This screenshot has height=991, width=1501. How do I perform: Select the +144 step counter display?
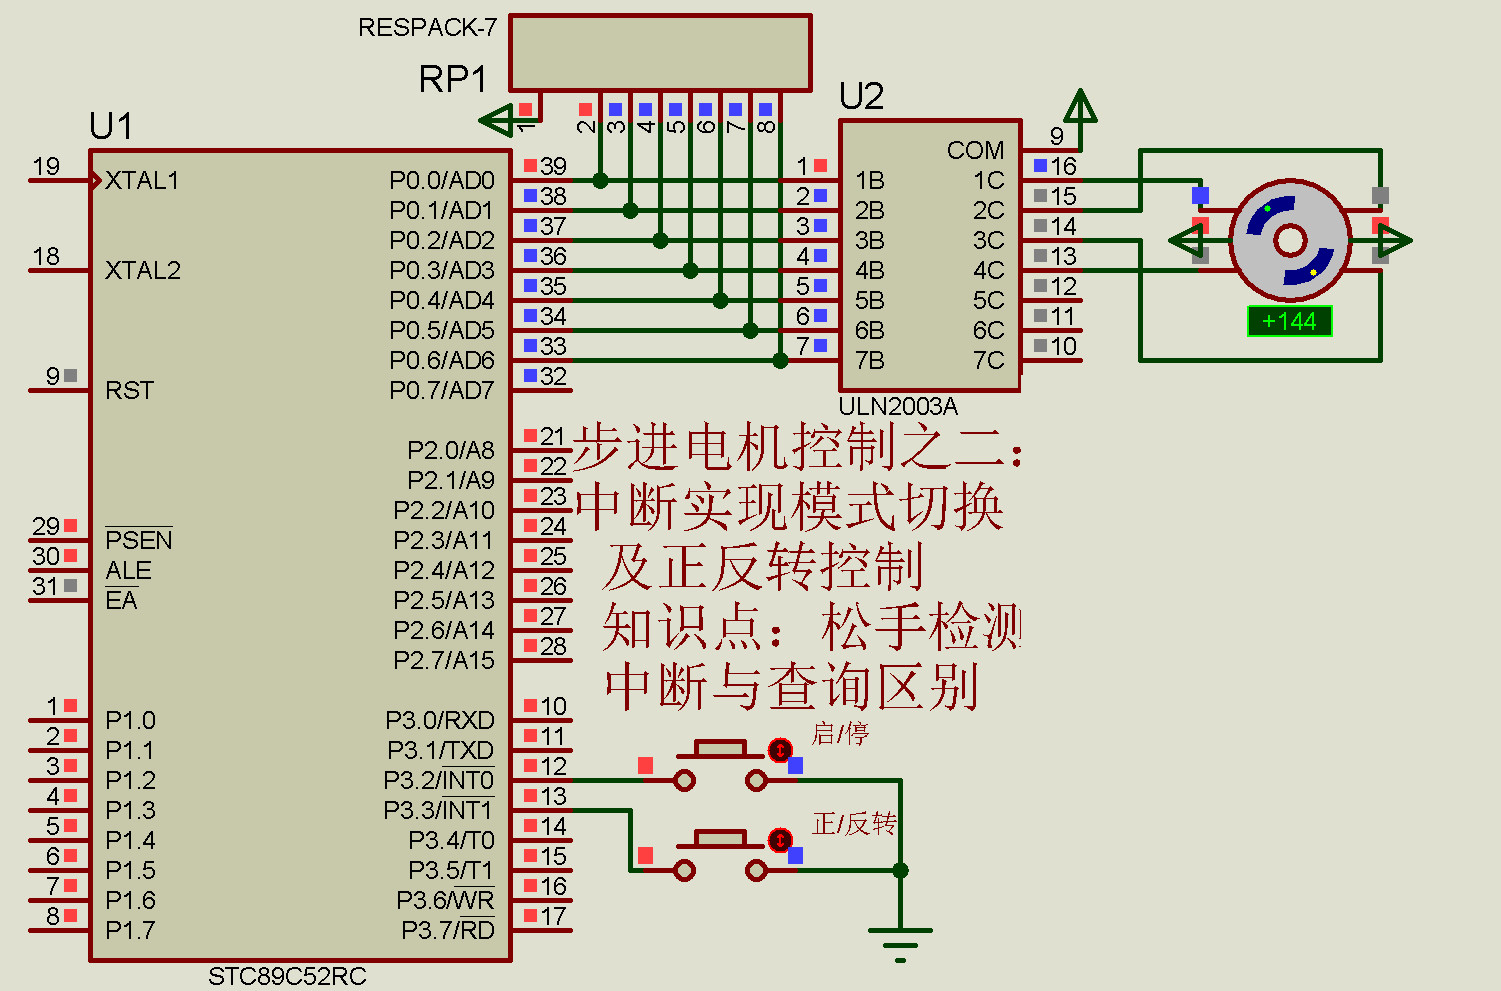1289,320
